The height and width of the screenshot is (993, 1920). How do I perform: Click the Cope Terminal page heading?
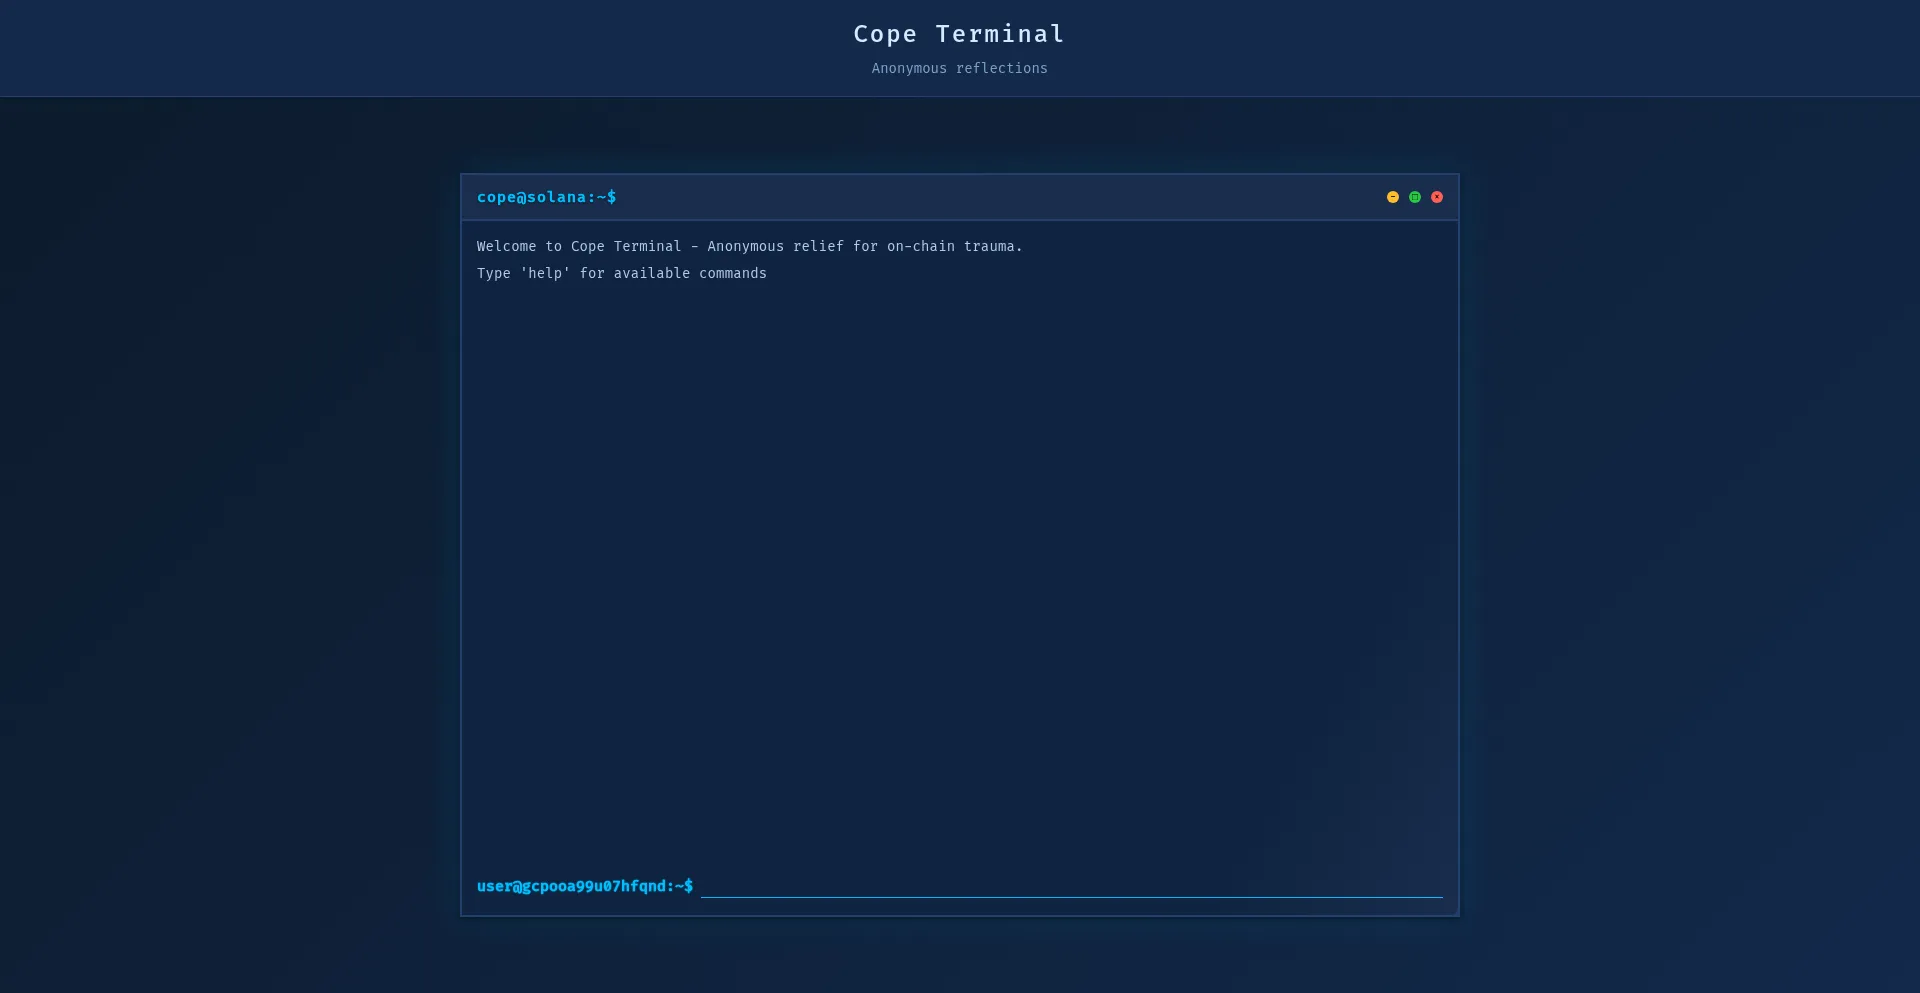[958, 34]
